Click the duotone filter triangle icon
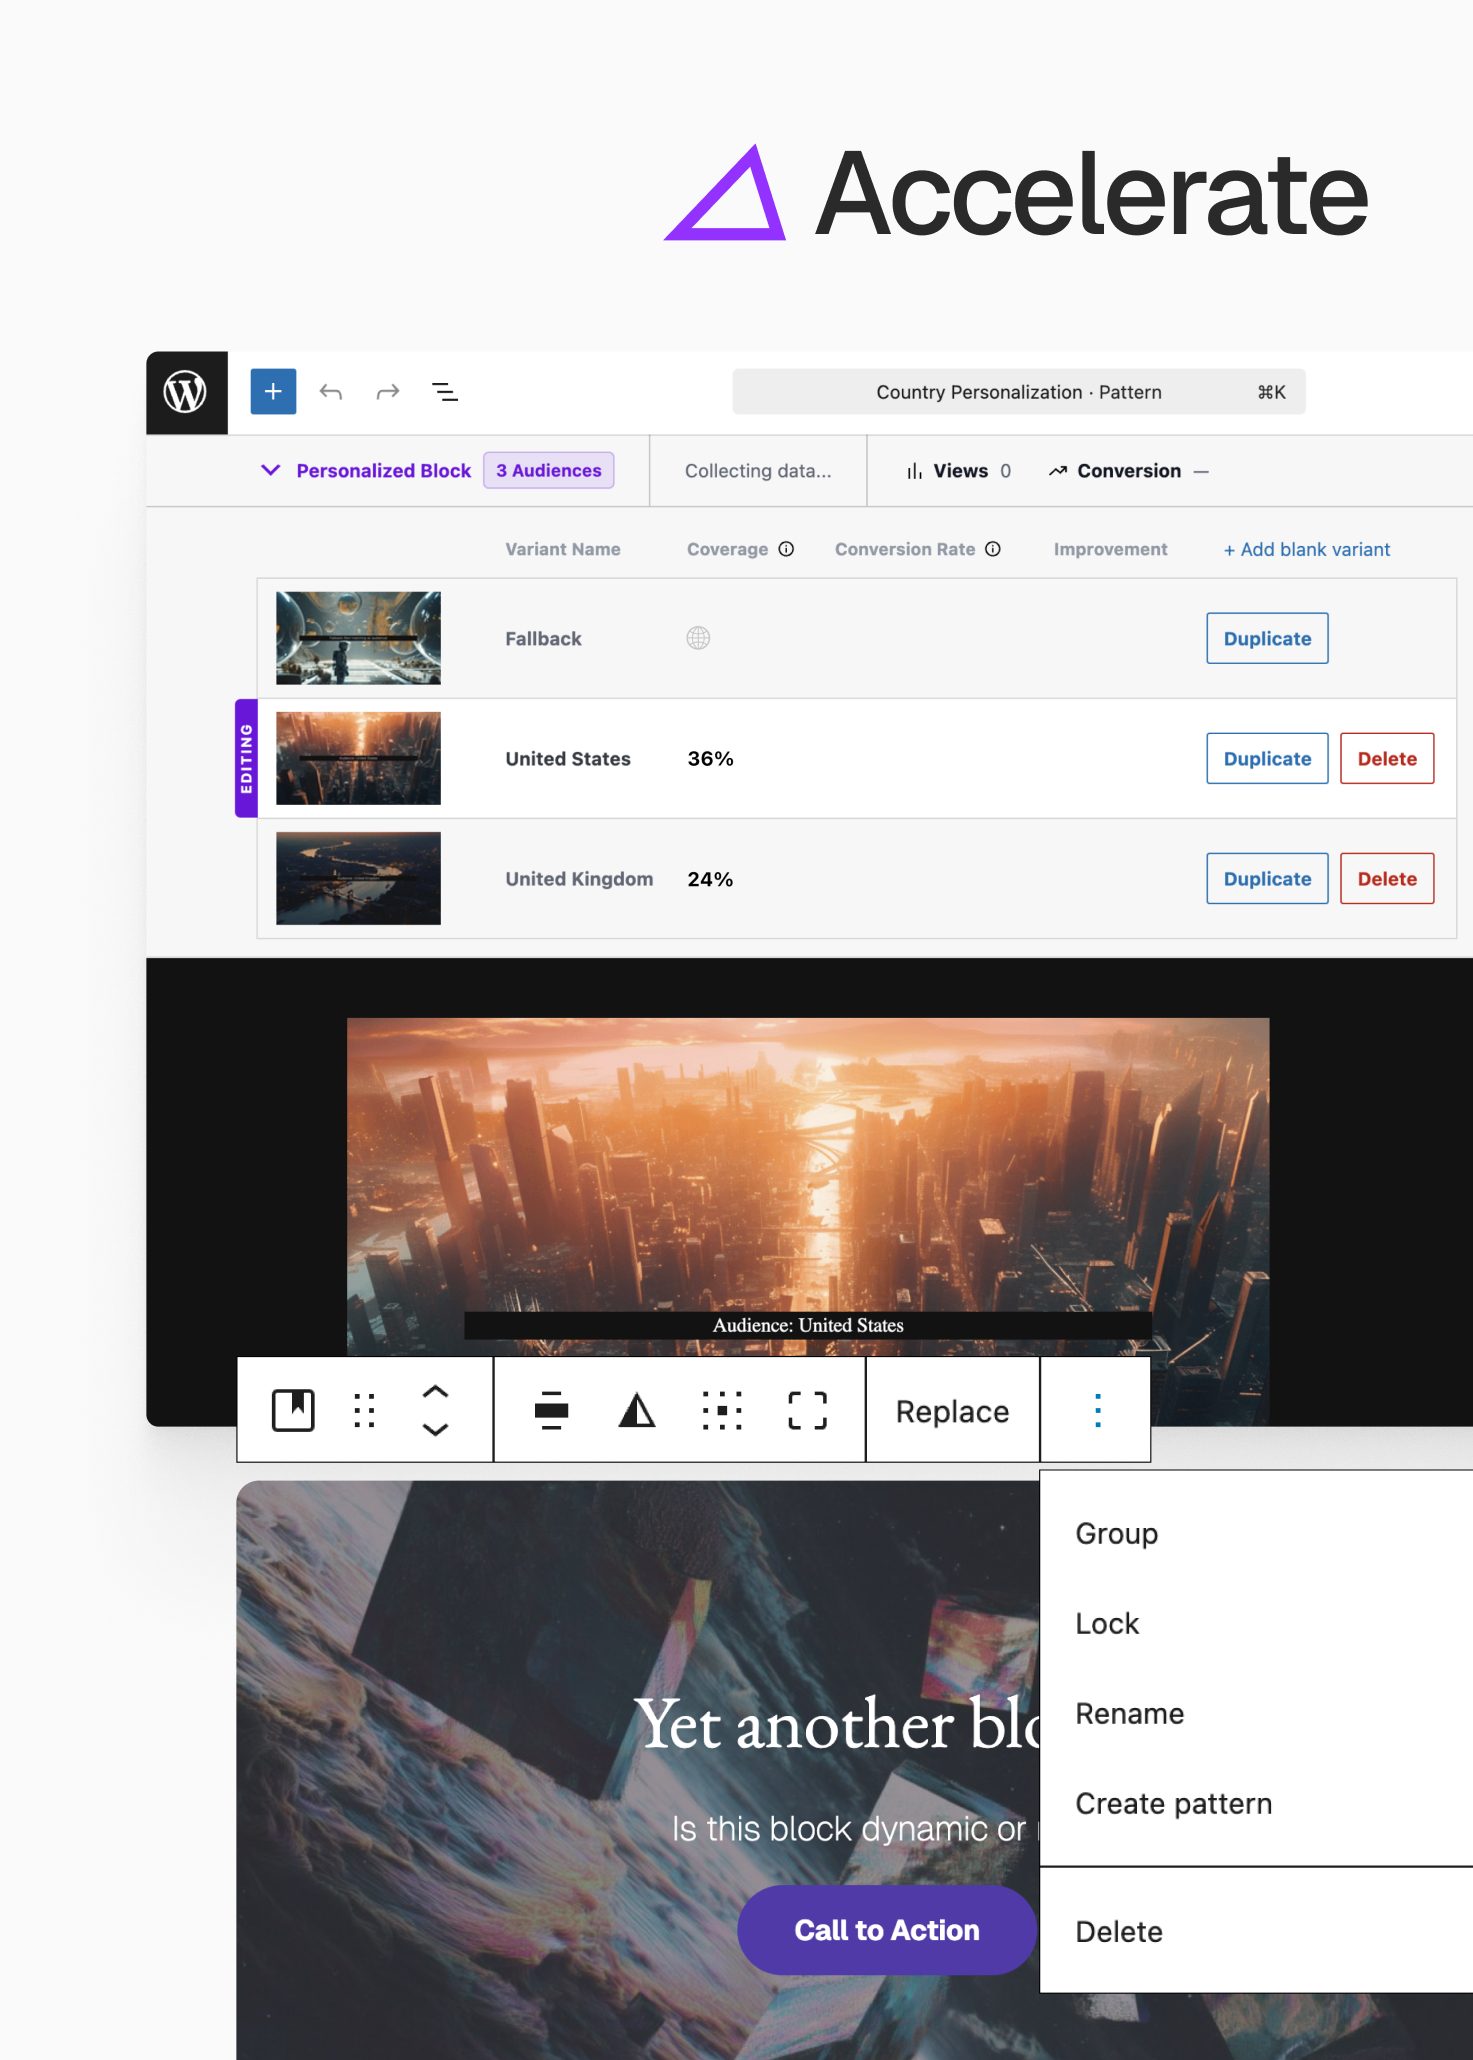The height and width of the screenshot is (2060, 1473). [x=637, y=1410]
